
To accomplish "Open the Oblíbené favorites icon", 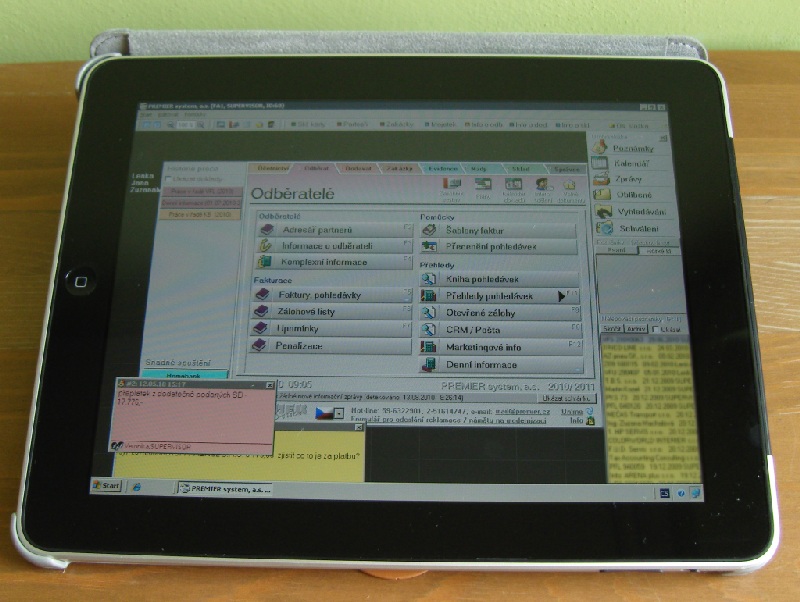I will tap(602, 195).
